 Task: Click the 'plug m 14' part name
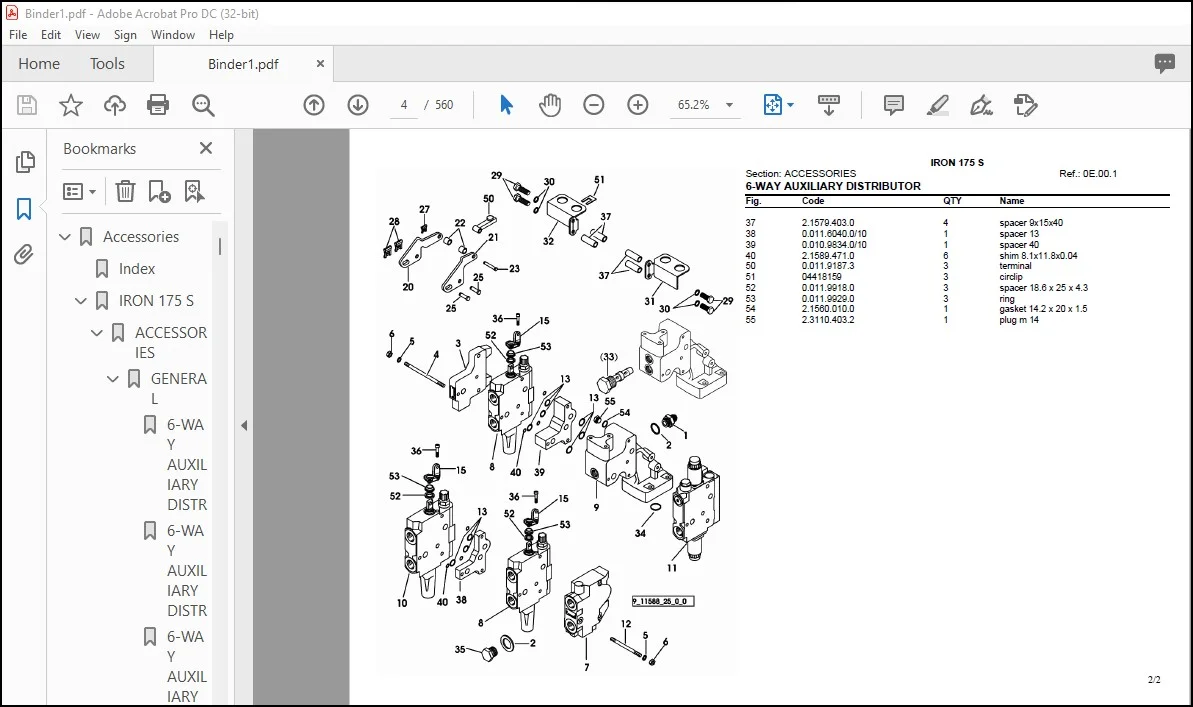pyautogui.click(x=1019, y=320)
